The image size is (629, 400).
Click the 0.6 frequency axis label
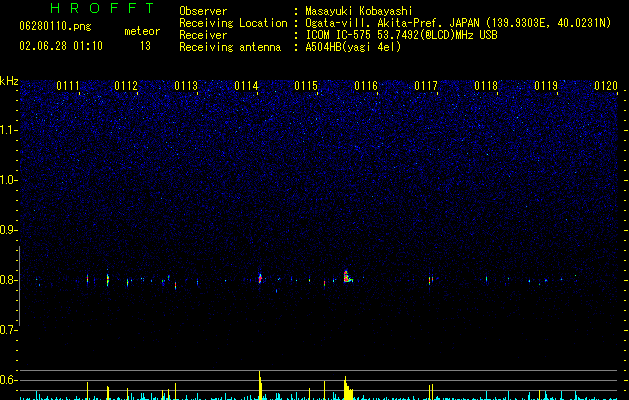9,380
